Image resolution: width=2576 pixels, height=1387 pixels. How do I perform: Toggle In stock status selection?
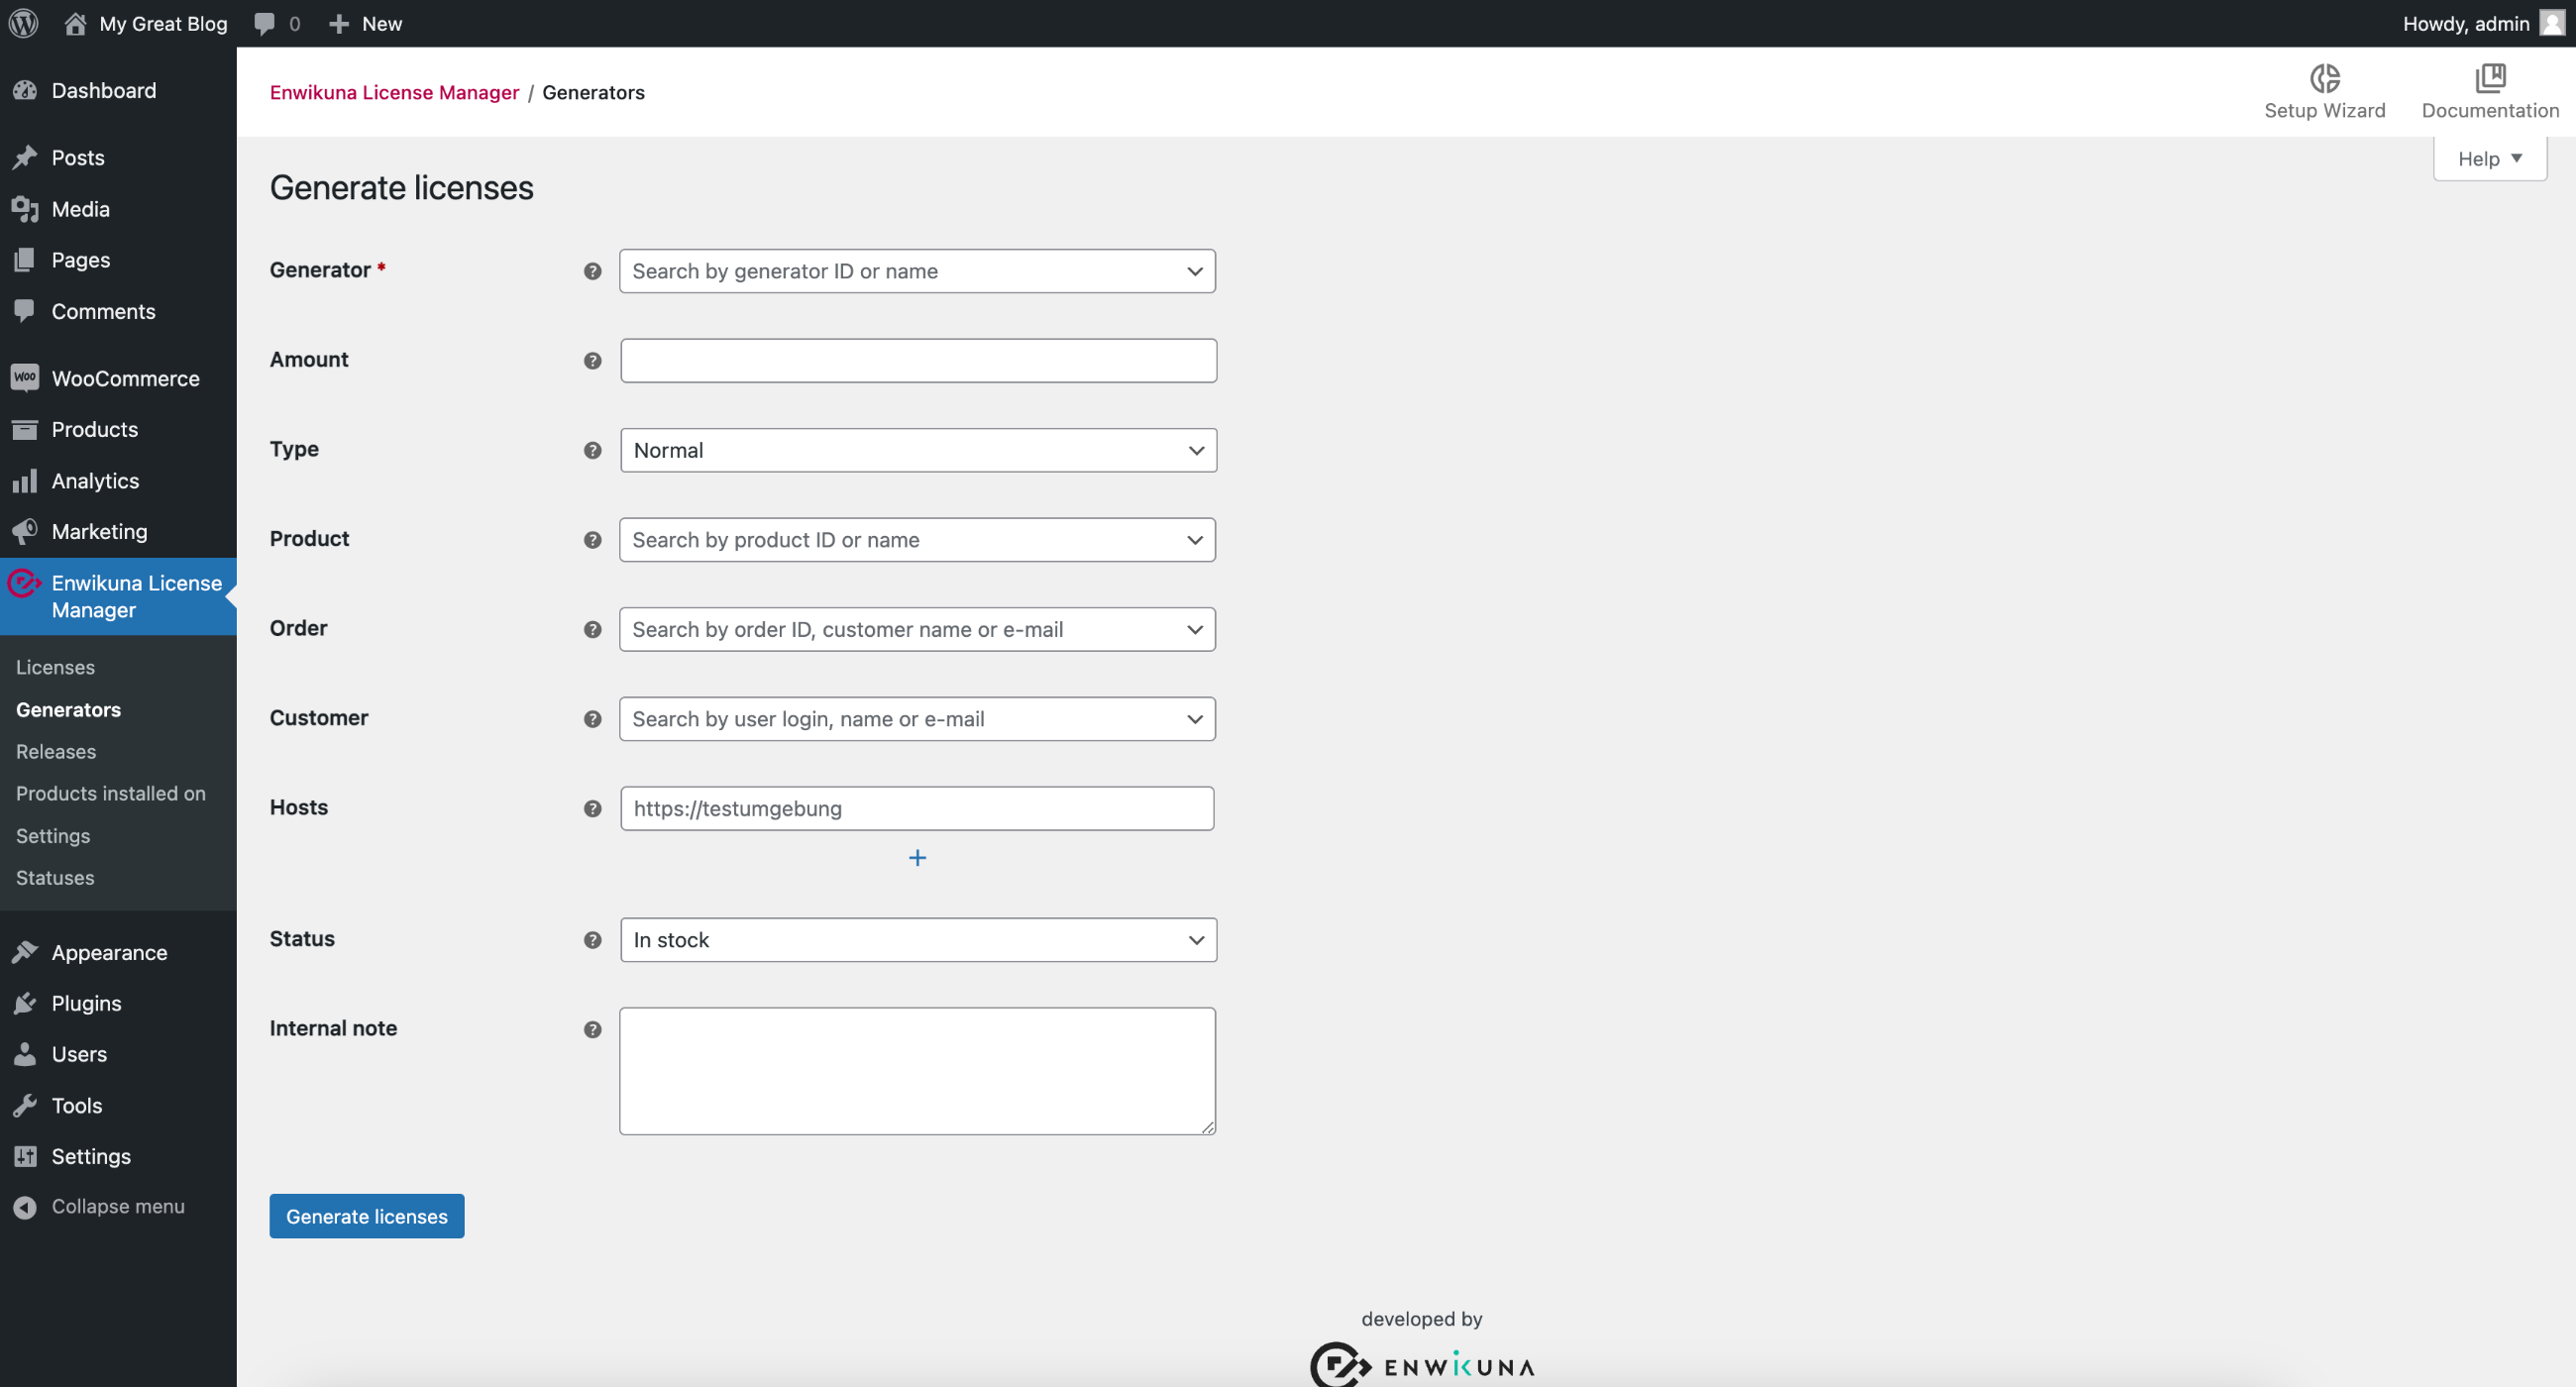(917, 938)
